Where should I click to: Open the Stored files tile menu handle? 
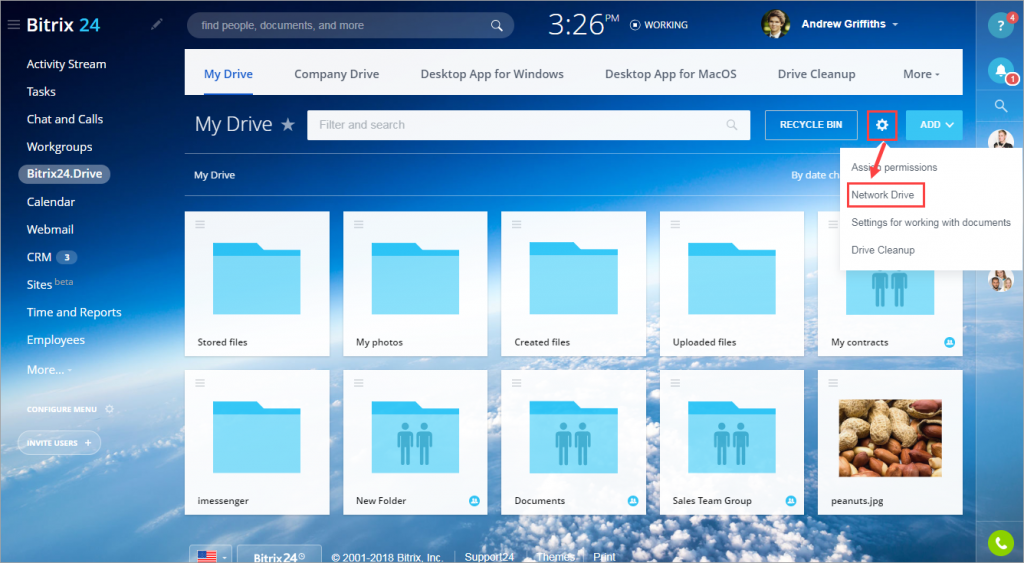(200, 224)
